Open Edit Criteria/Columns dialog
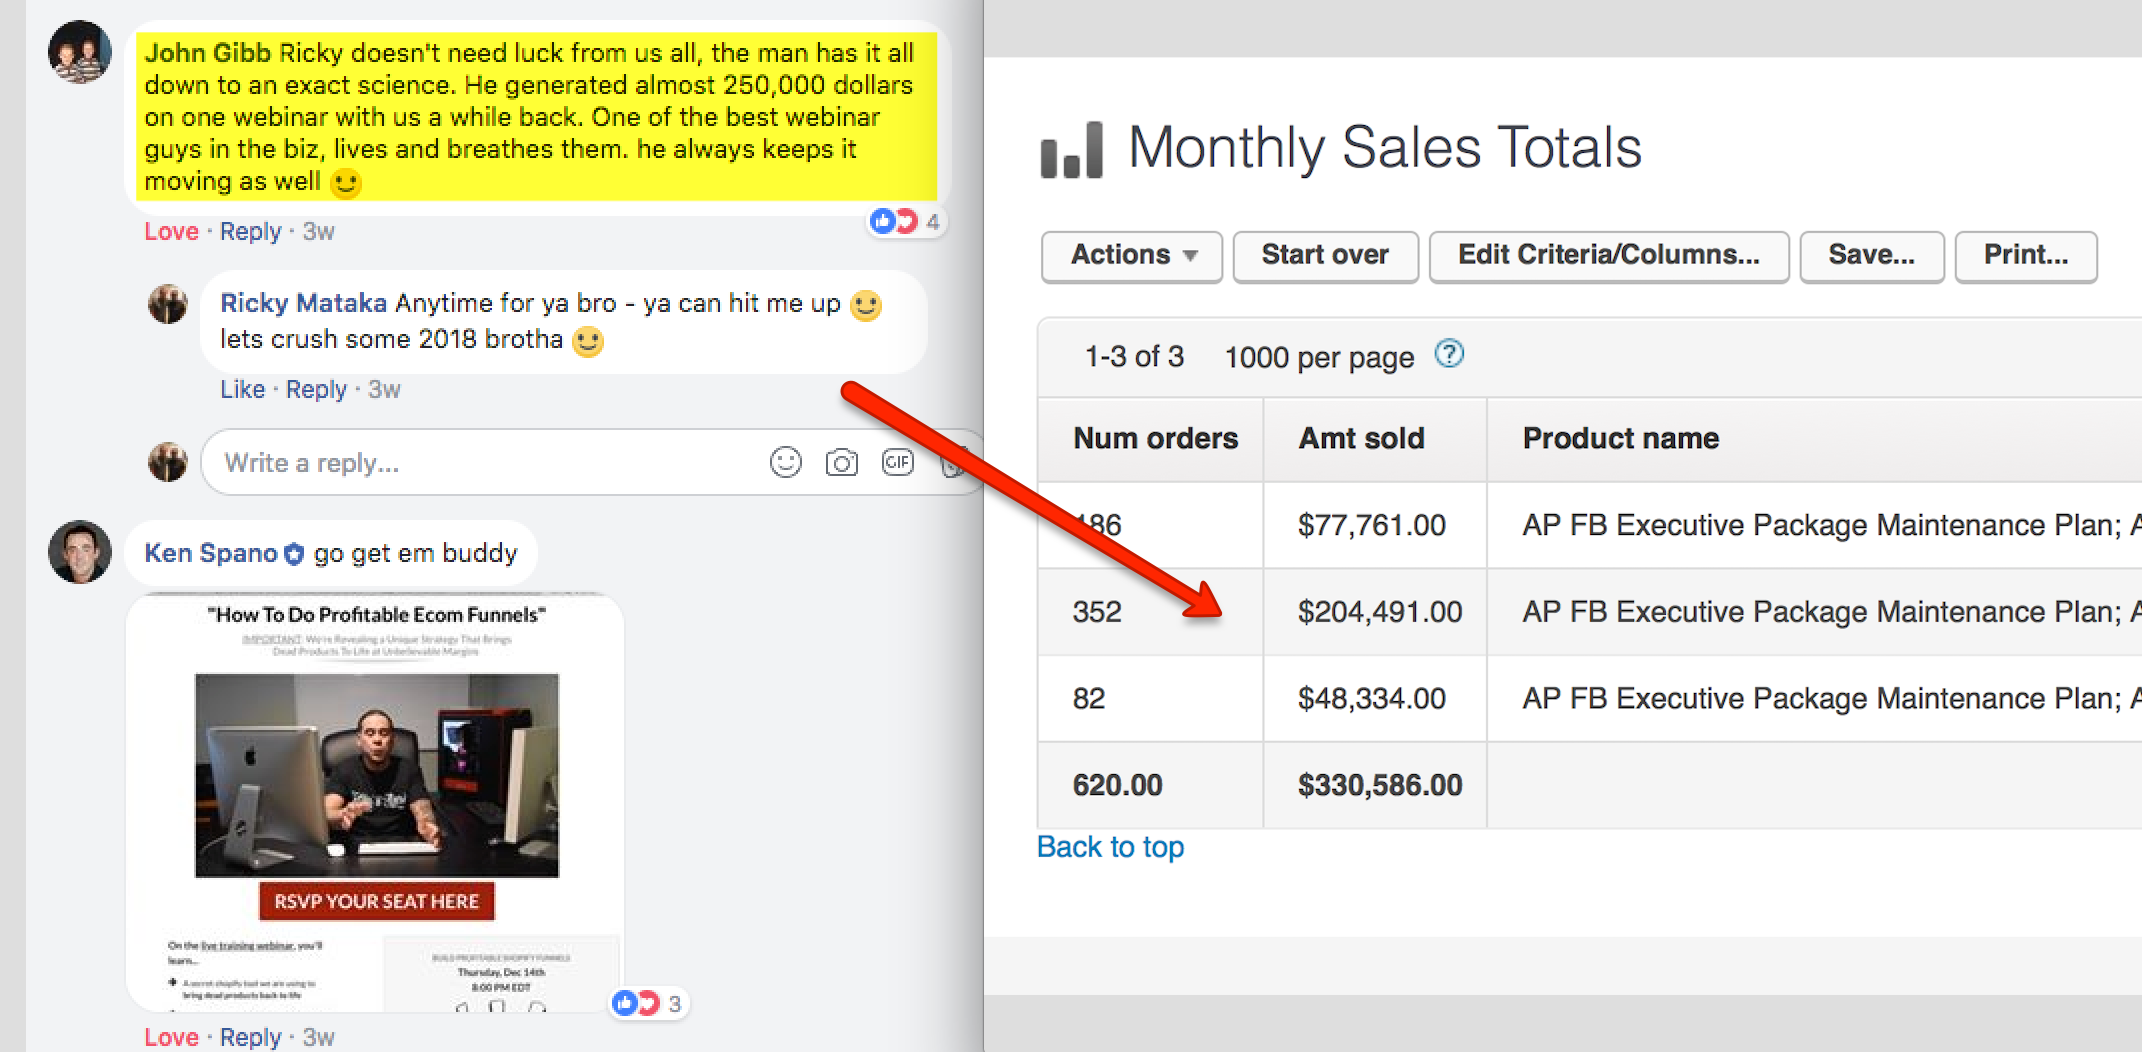This screenshot has width=2142, height=1052. tap(1608, 256)
